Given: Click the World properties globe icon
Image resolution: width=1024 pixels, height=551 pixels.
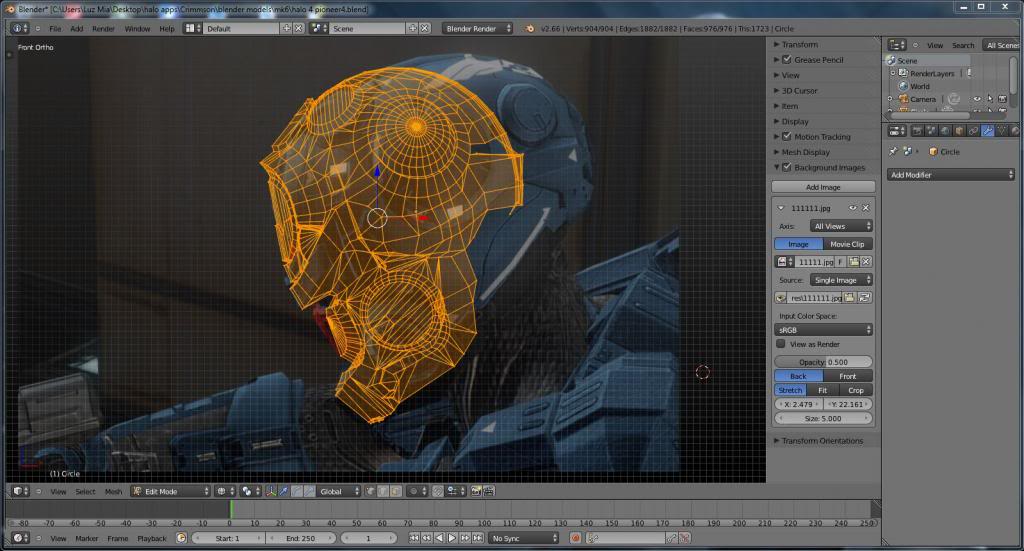Looking at the screenshot, I should coord(945,130).
